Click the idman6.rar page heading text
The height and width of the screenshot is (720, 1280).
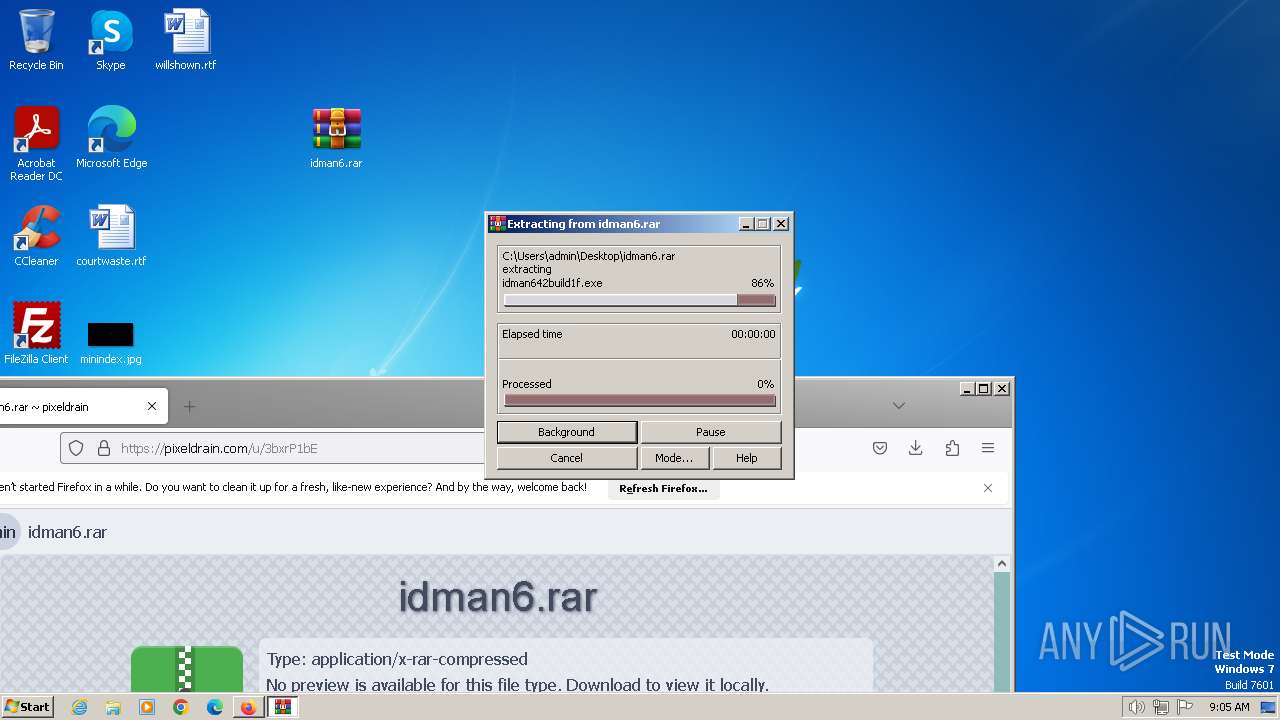pyautogui.click(x=498, y=597)
